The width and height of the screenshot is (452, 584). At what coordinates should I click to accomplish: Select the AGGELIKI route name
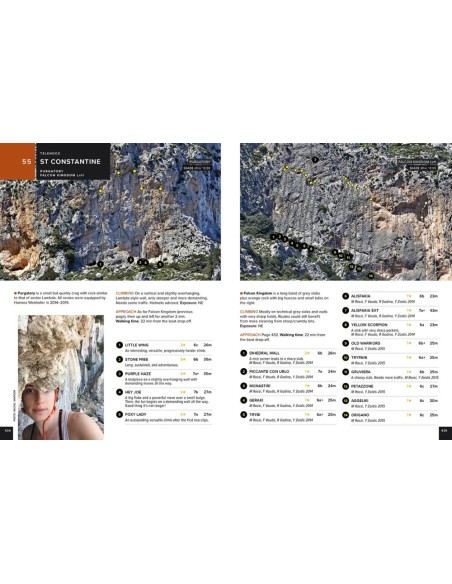[x=360, y=401]
